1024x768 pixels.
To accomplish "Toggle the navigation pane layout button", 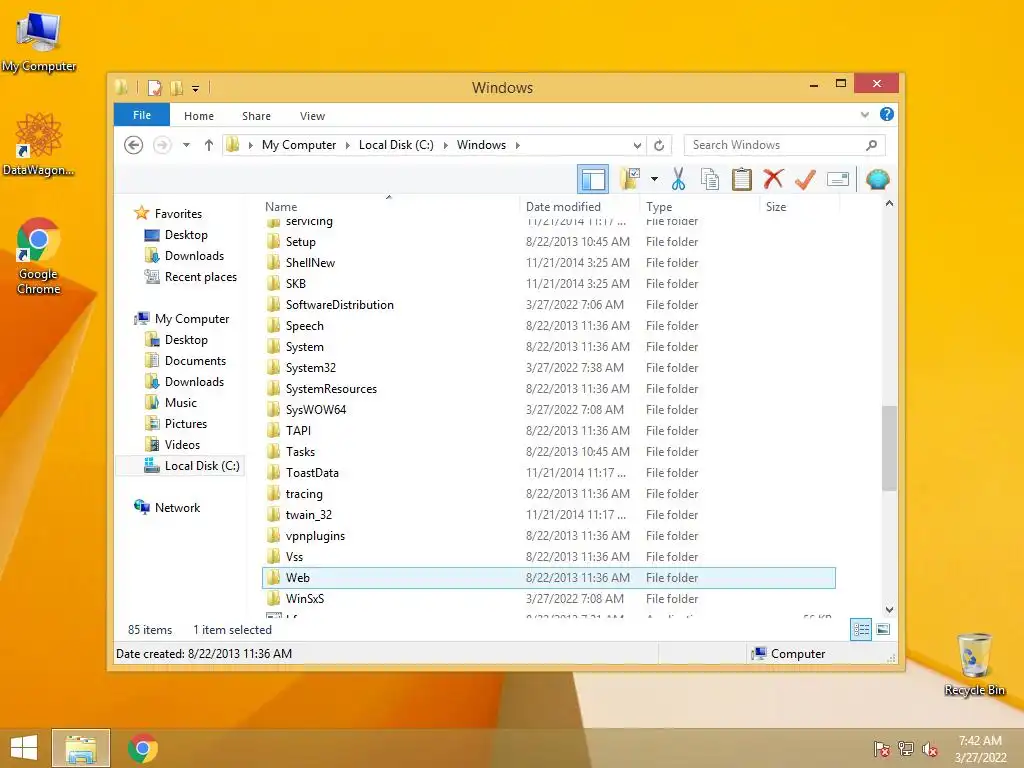I will (x=593, y=179).
